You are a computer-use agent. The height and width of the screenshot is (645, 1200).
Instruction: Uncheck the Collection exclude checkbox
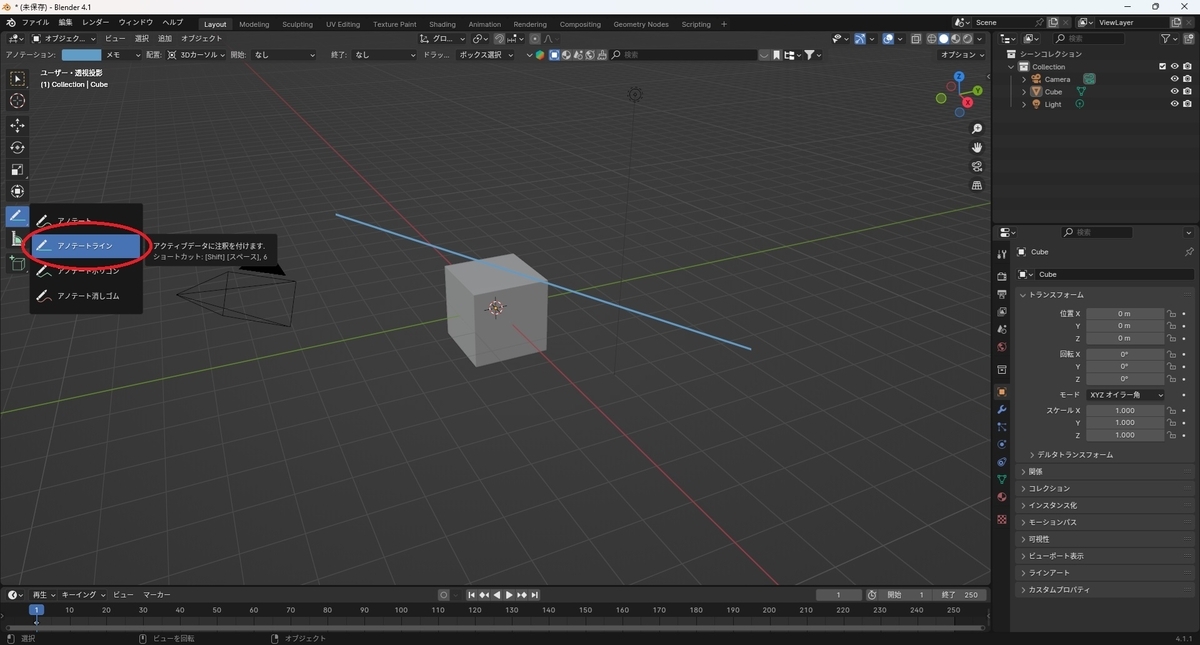click(x=1162, y=67)
